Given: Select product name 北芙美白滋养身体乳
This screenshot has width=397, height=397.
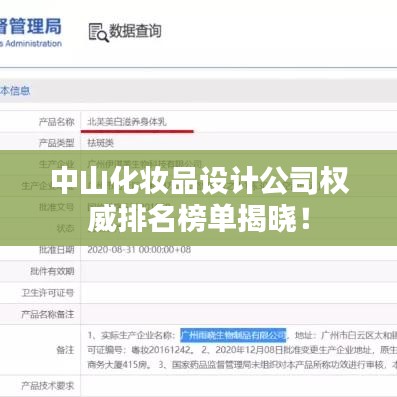Looking at the screenshot, I should tap(127, 122).
